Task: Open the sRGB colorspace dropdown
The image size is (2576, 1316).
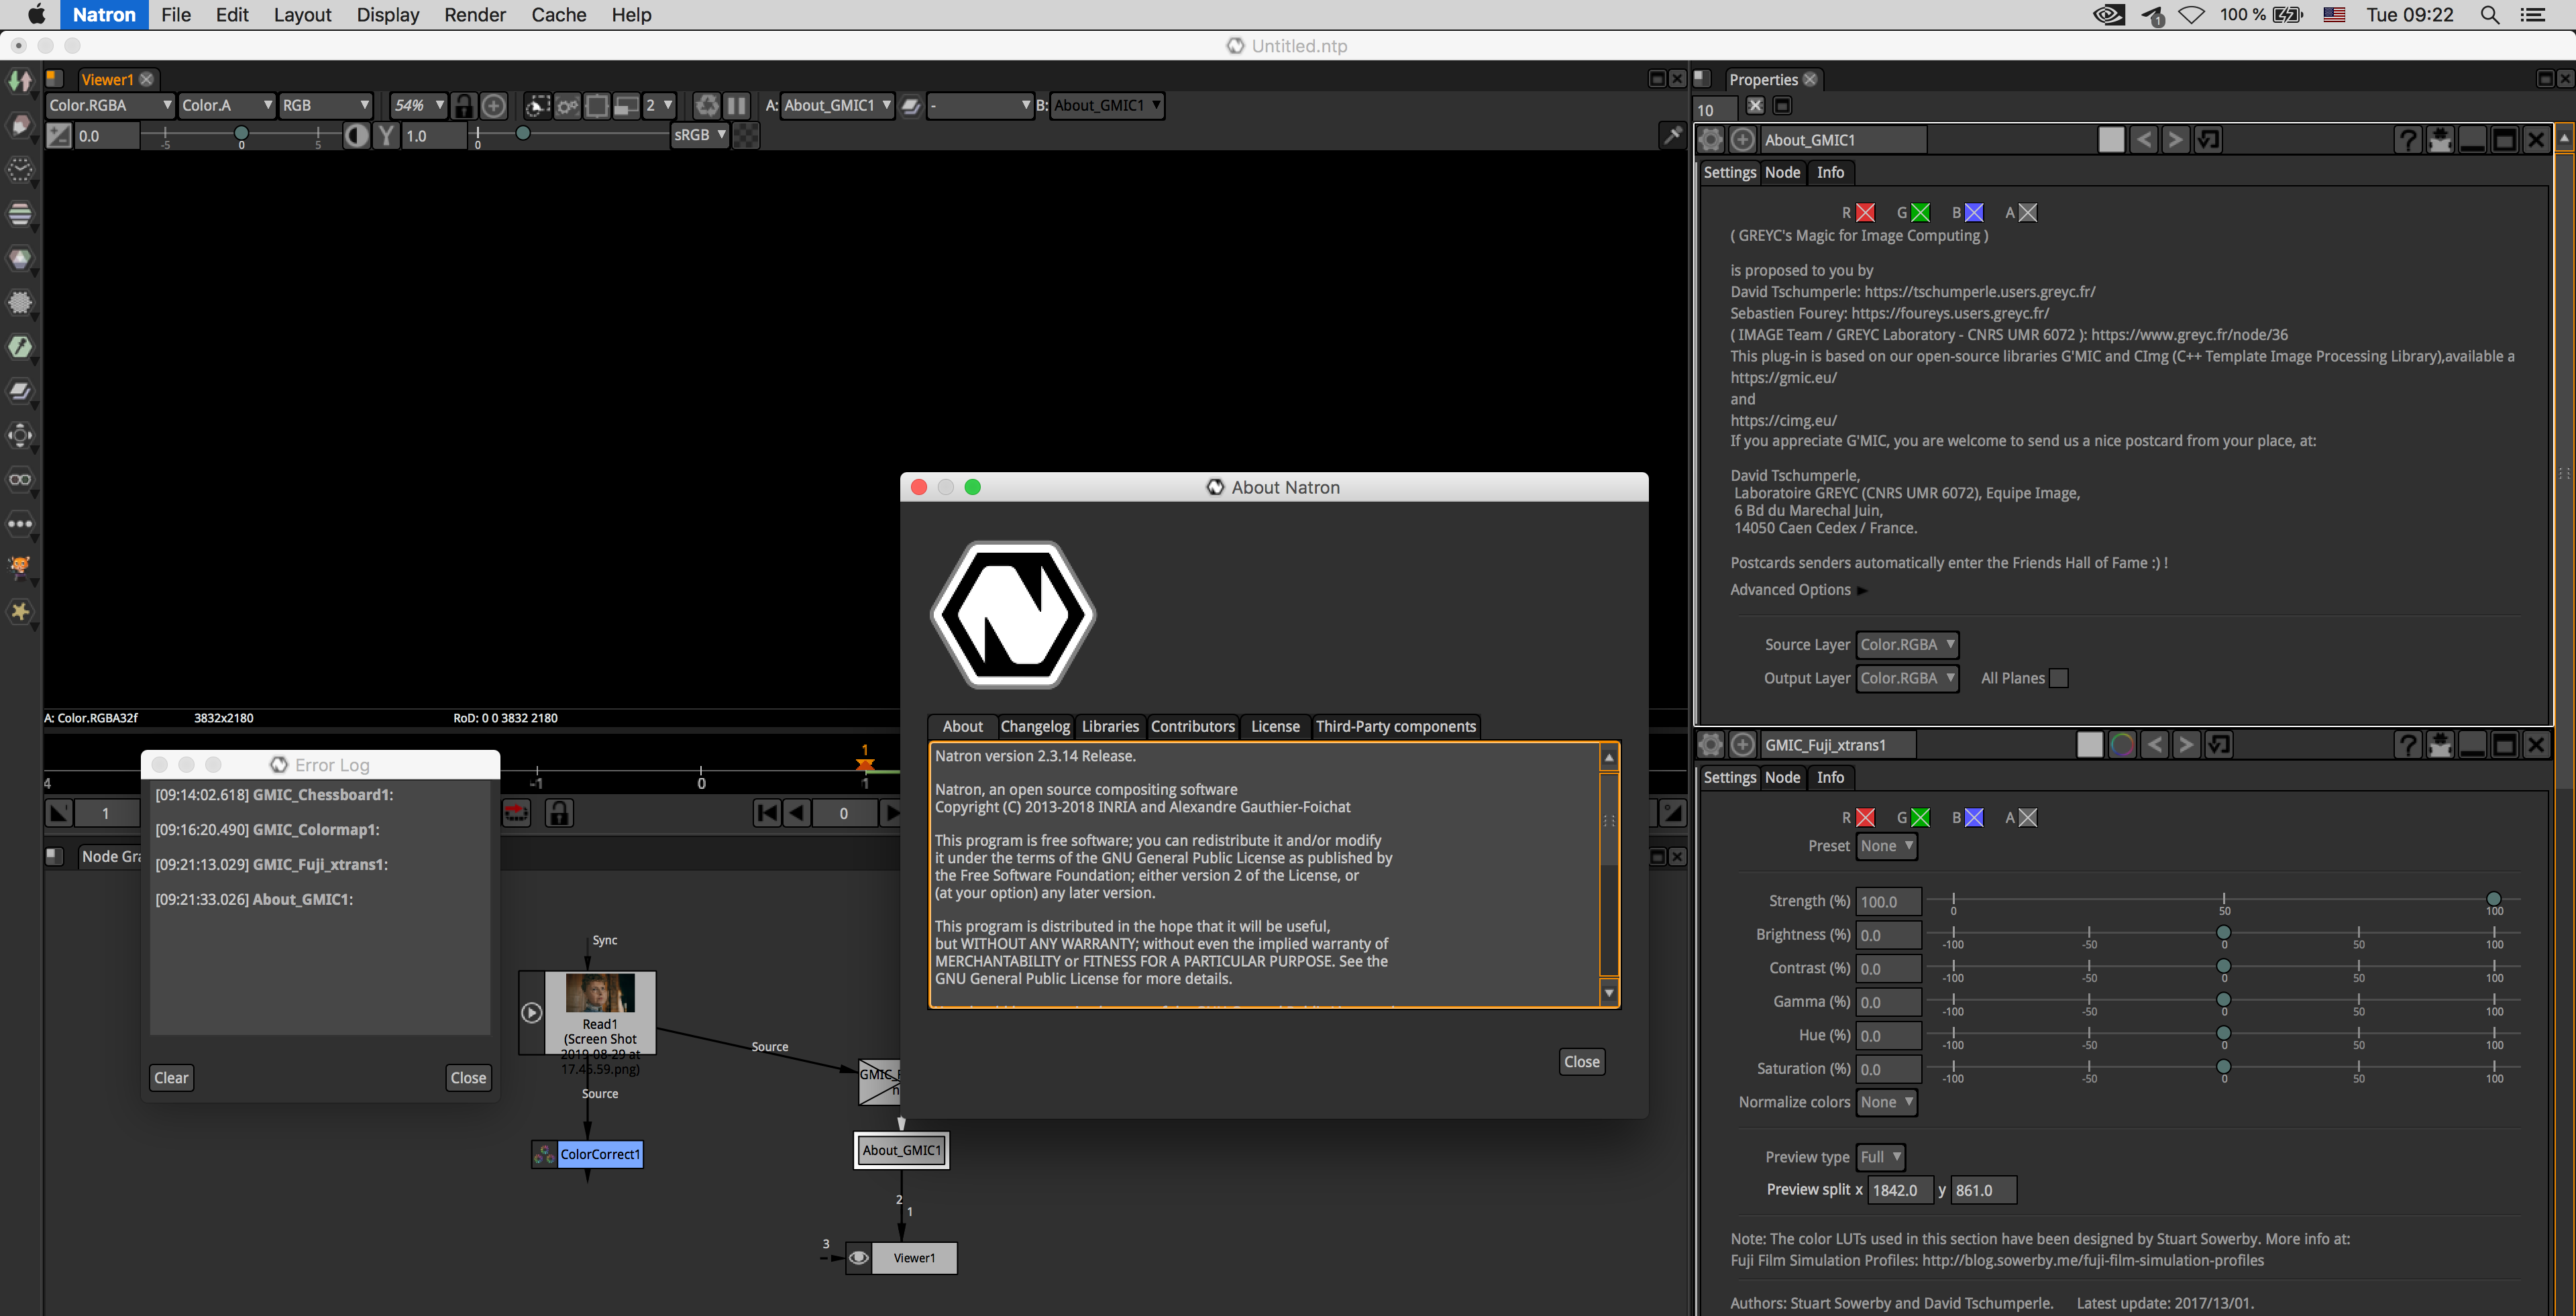Action: point(700,135)
